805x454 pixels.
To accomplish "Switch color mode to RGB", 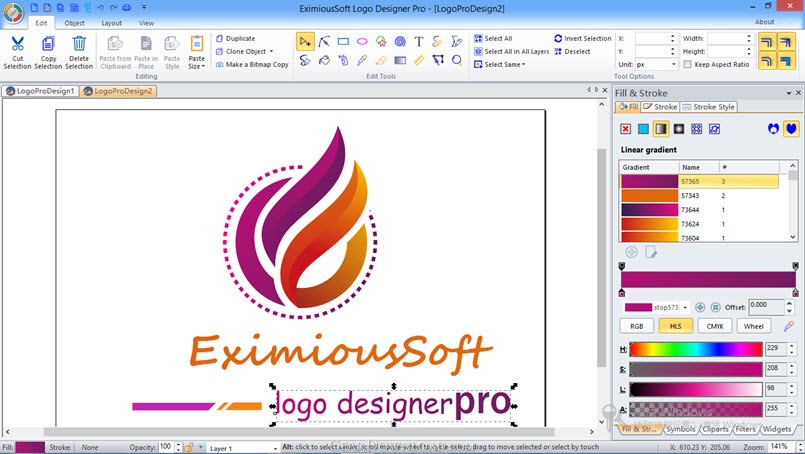I will click(637, 326).
